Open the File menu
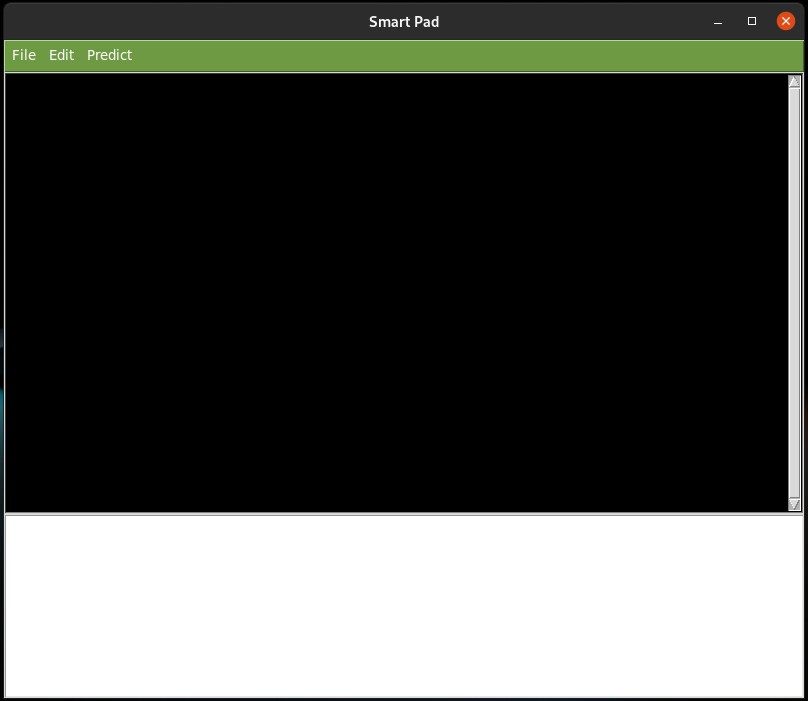 (24, 55)
